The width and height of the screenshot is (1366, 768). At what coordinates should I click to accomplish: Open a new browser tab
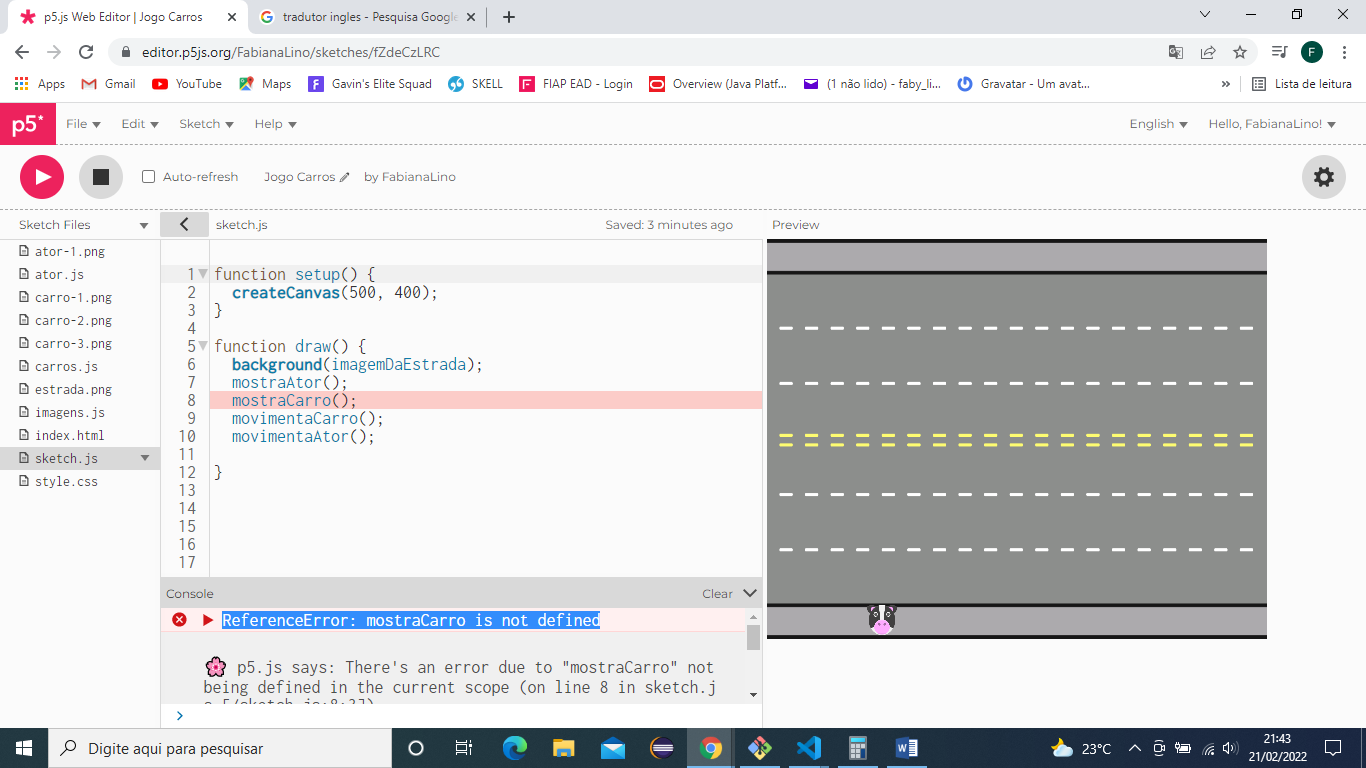[x=509, y=17]
